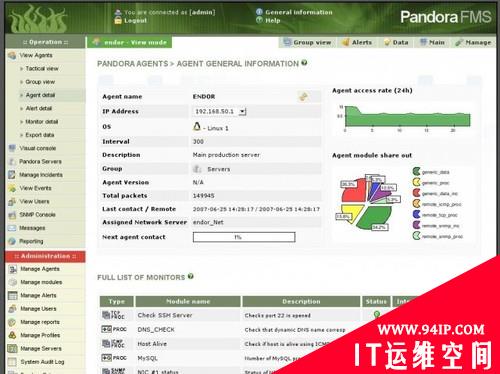This screenshot has width=500, height=374.
Task: Click the DNS_CHECK module name
Action: [156, 329]
